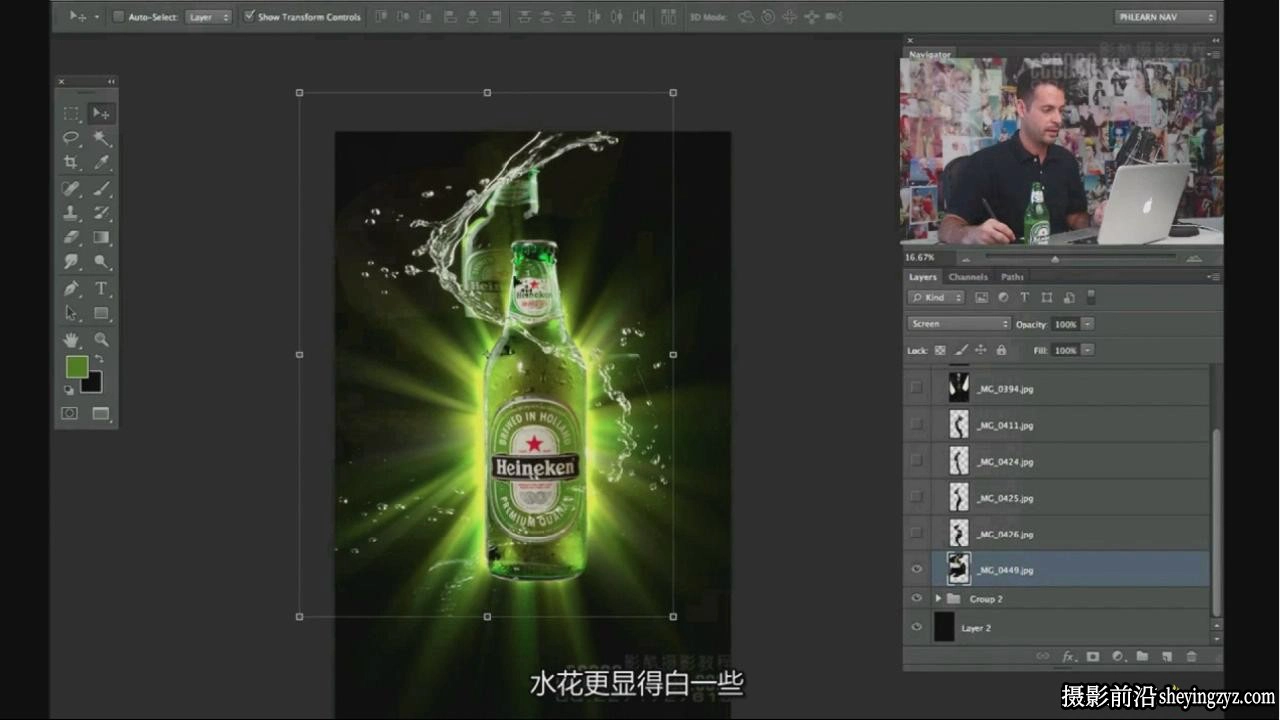Select the Crop tool

coord(72,162)
